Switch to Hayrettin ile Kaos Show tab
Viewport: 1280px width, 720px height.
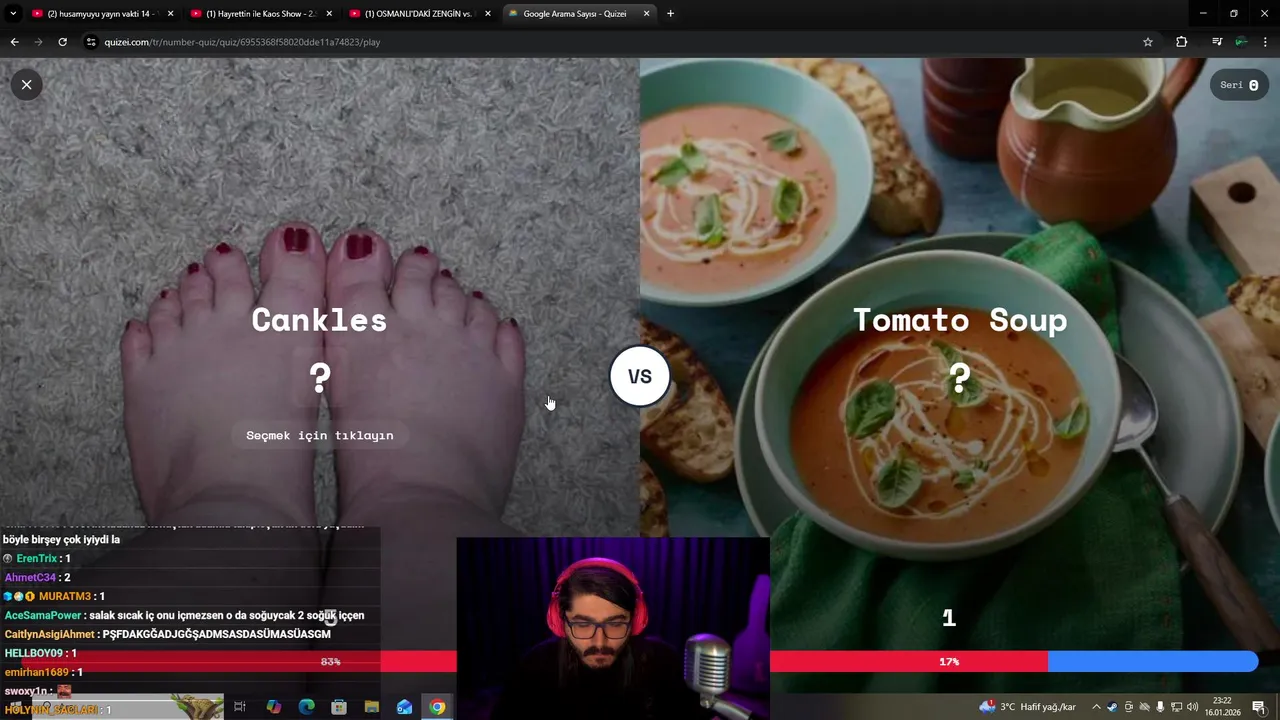261,14
